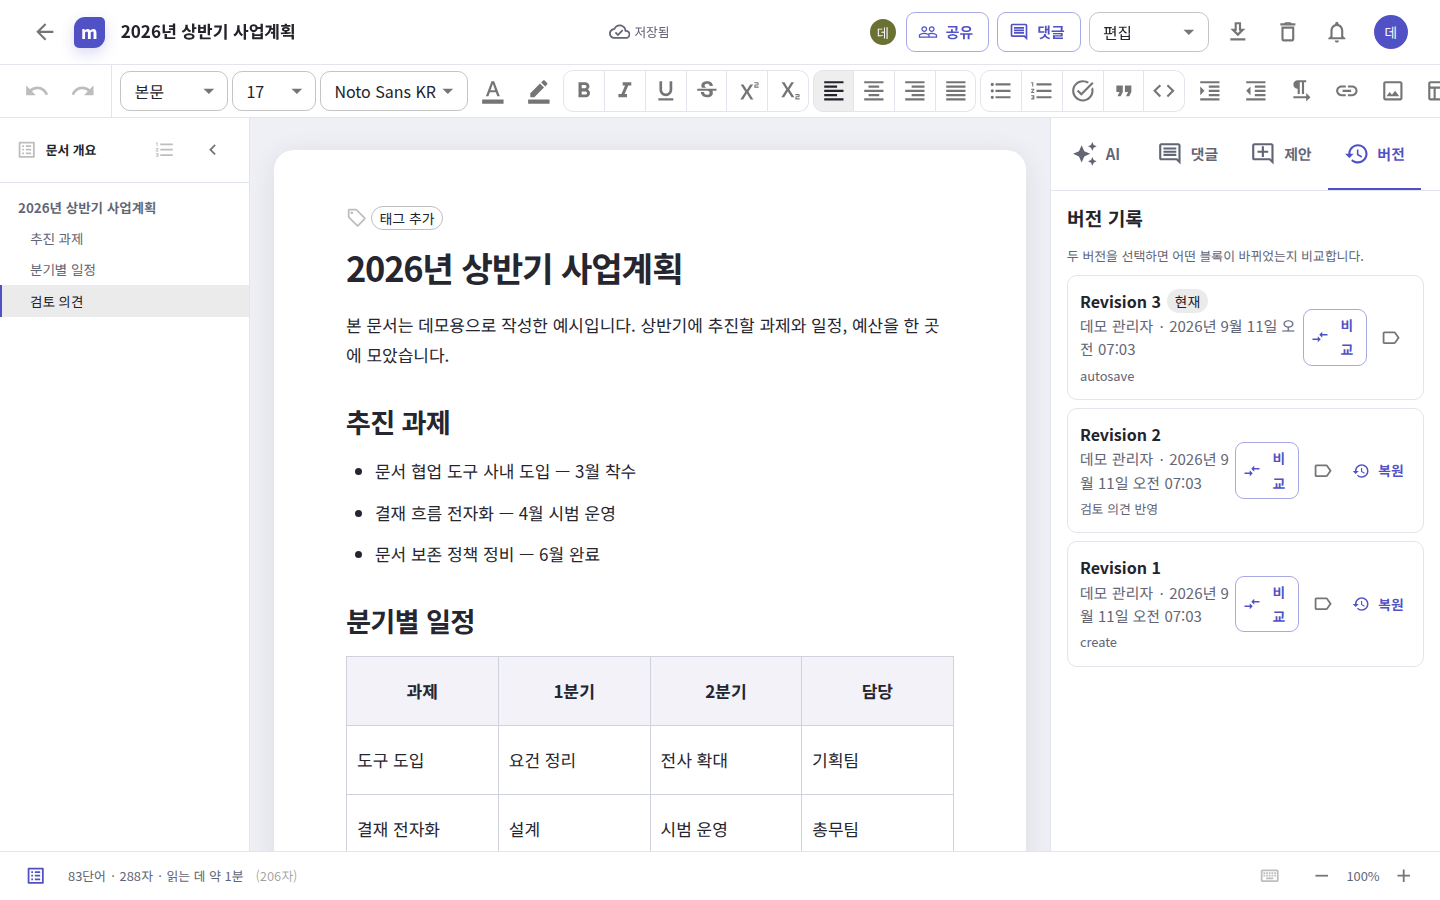Jump to 분기별 일정 in the outline
This screenshot has width=1440, height=900.
point(124,270)
